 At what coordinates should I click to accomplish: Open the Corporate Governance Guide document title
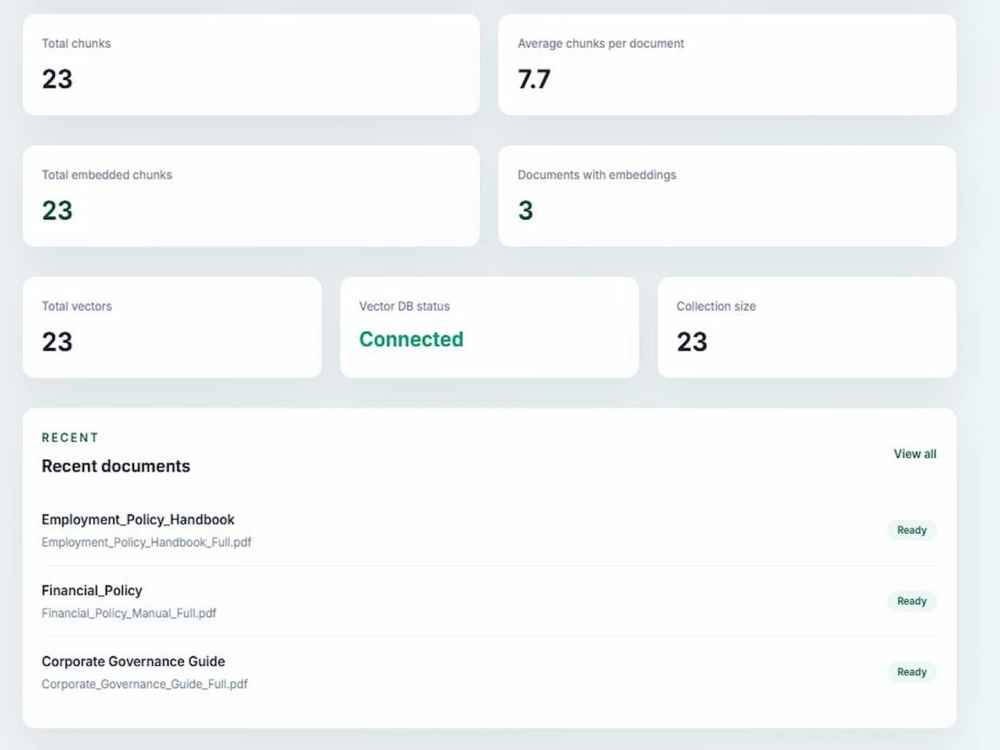click(133, 661)
